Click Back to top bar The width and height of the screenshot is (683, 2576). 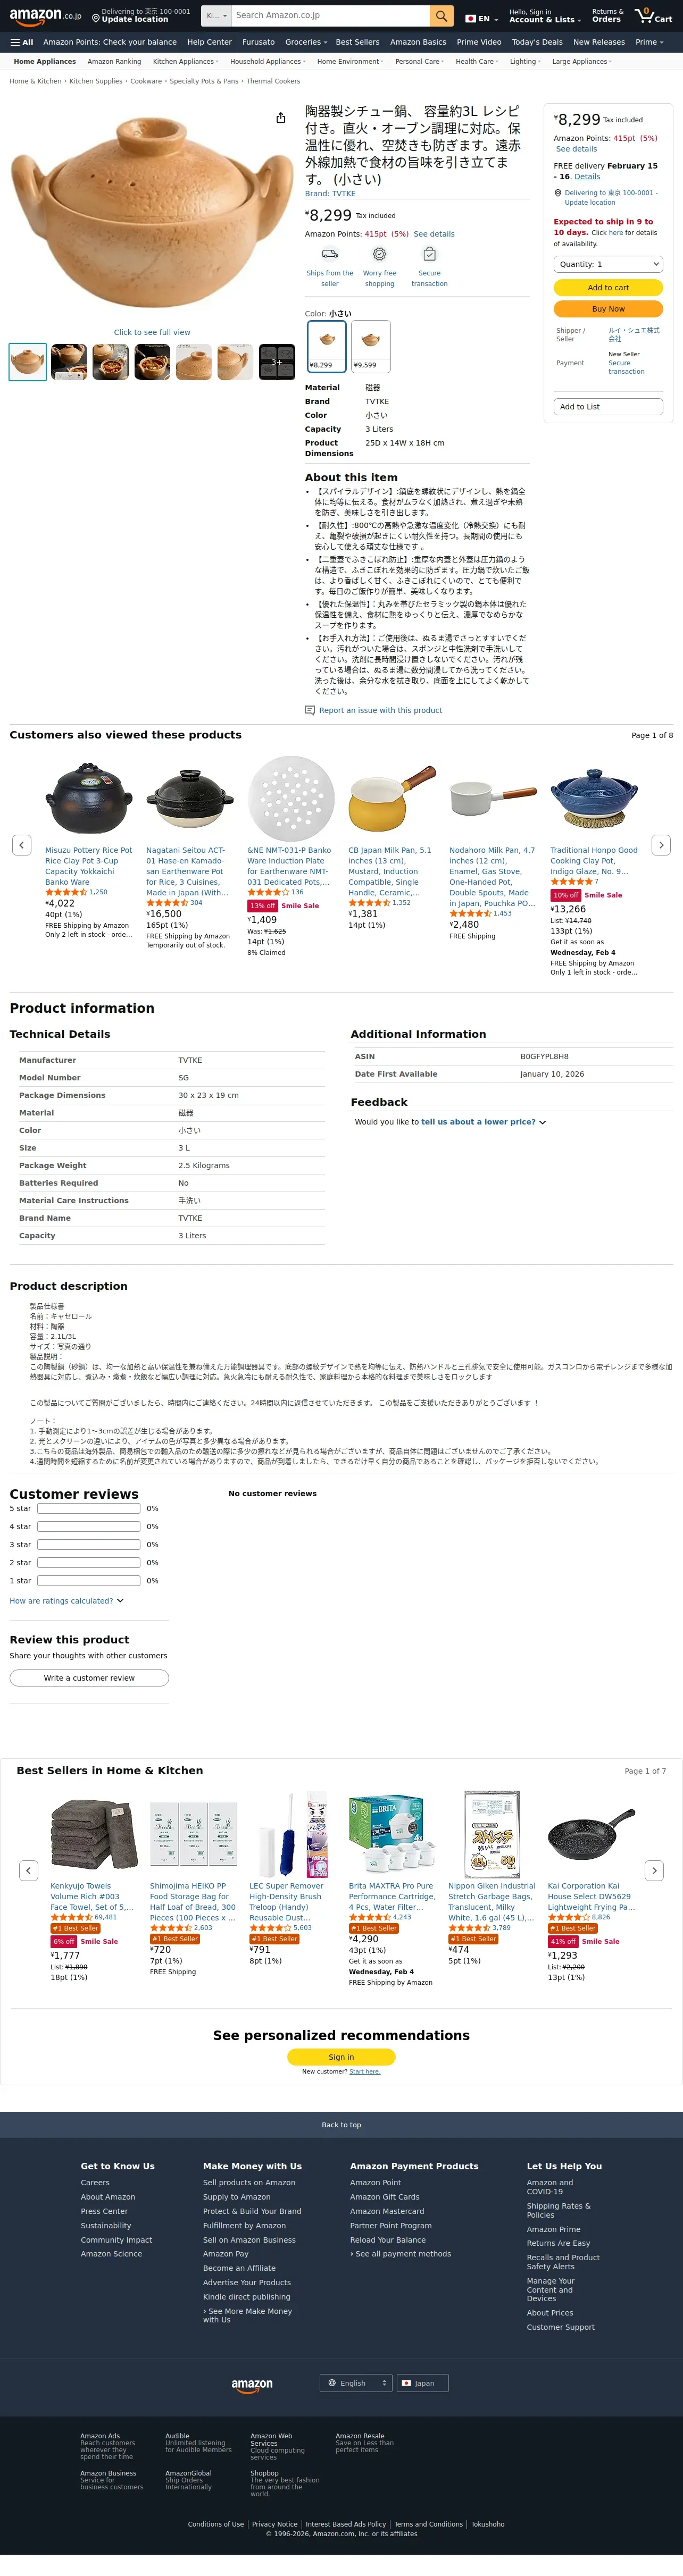coord(341,2125)
